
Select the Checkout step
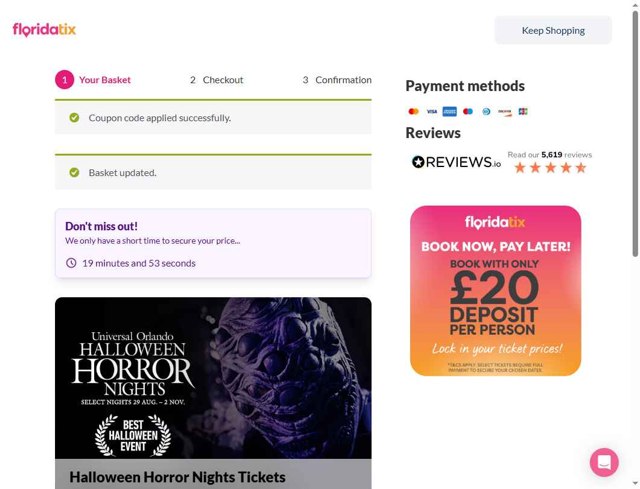coord(216,80)
